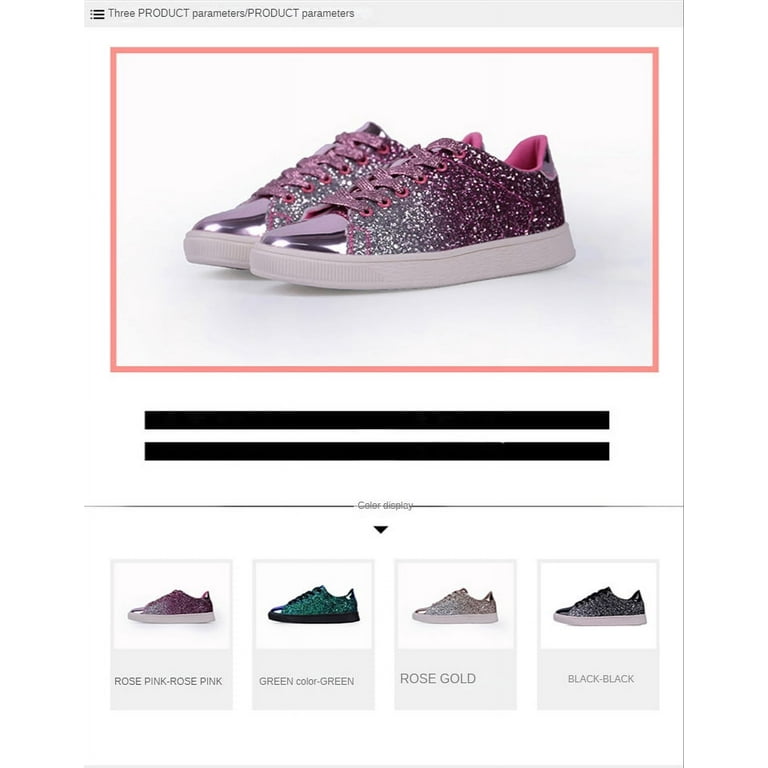768x768 pixels.
Task: Select the green glitter sneaker thumbnail
Action: 313,605
